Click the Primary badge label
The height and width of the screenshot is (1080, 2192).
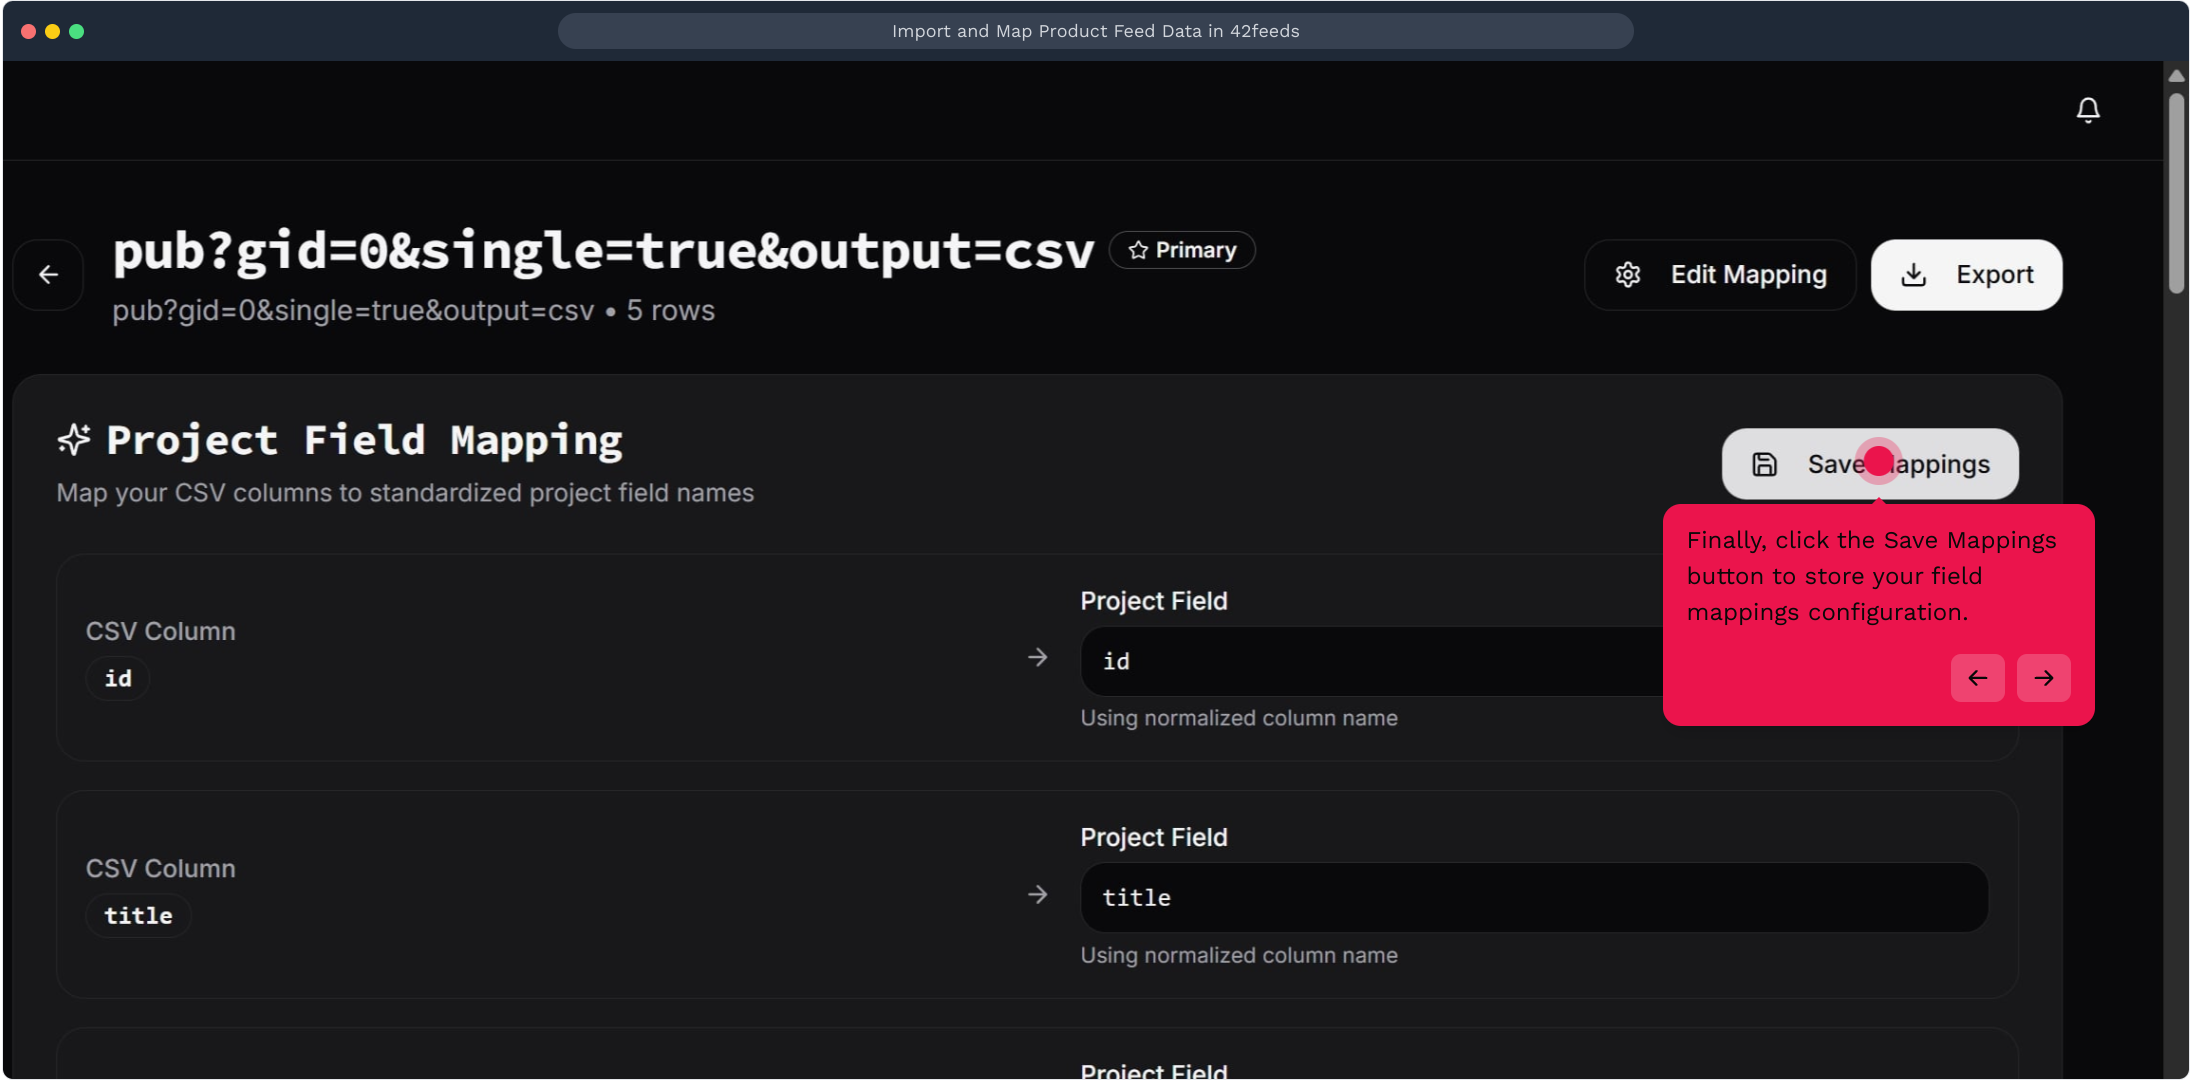click(1195, 250)
